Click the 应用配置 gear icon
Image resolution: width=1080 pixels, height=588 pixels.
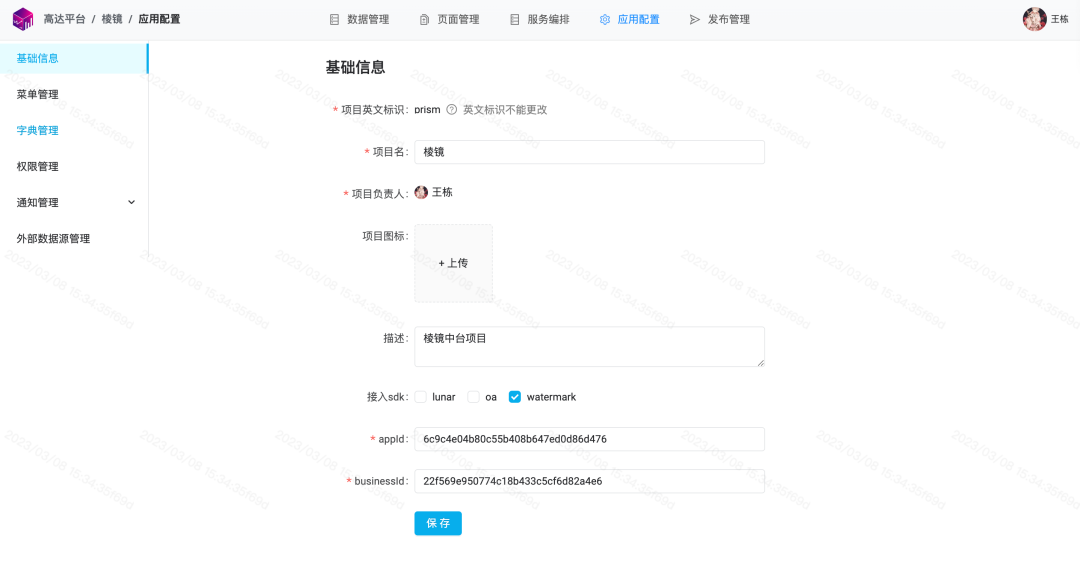tap(605, 20)
